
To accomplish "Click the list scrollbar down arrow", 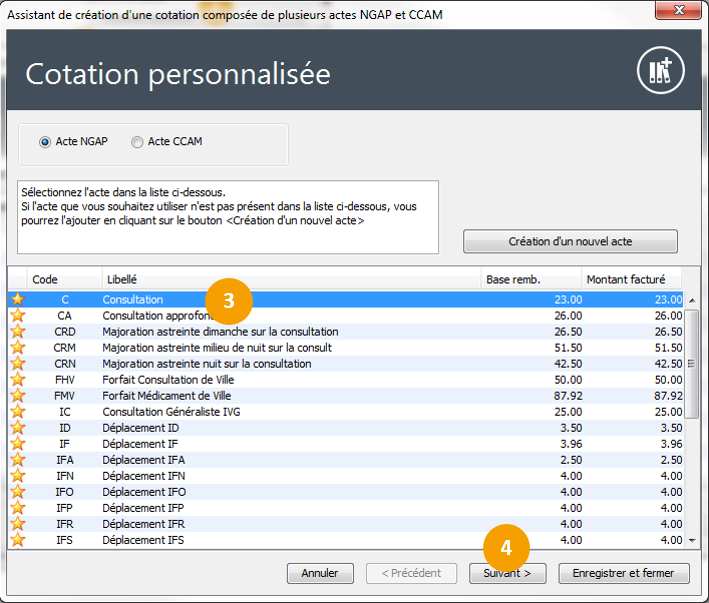I will click(x=692, y=540).
